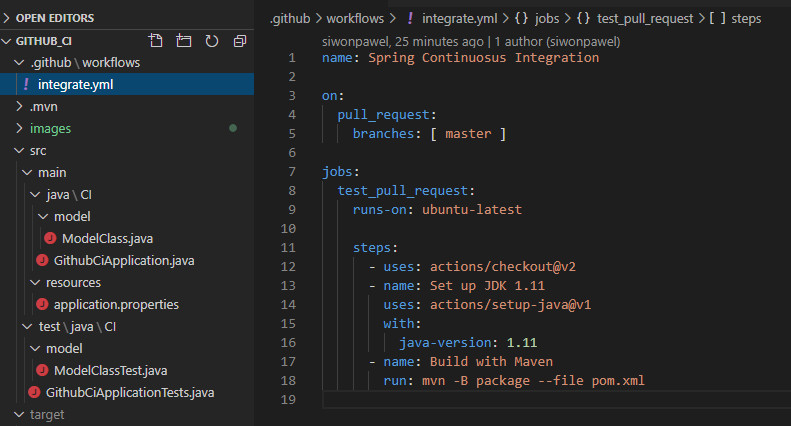Screen dimensions: 791x426
Task: Collapse the main folder
Action: pos(27,172)
